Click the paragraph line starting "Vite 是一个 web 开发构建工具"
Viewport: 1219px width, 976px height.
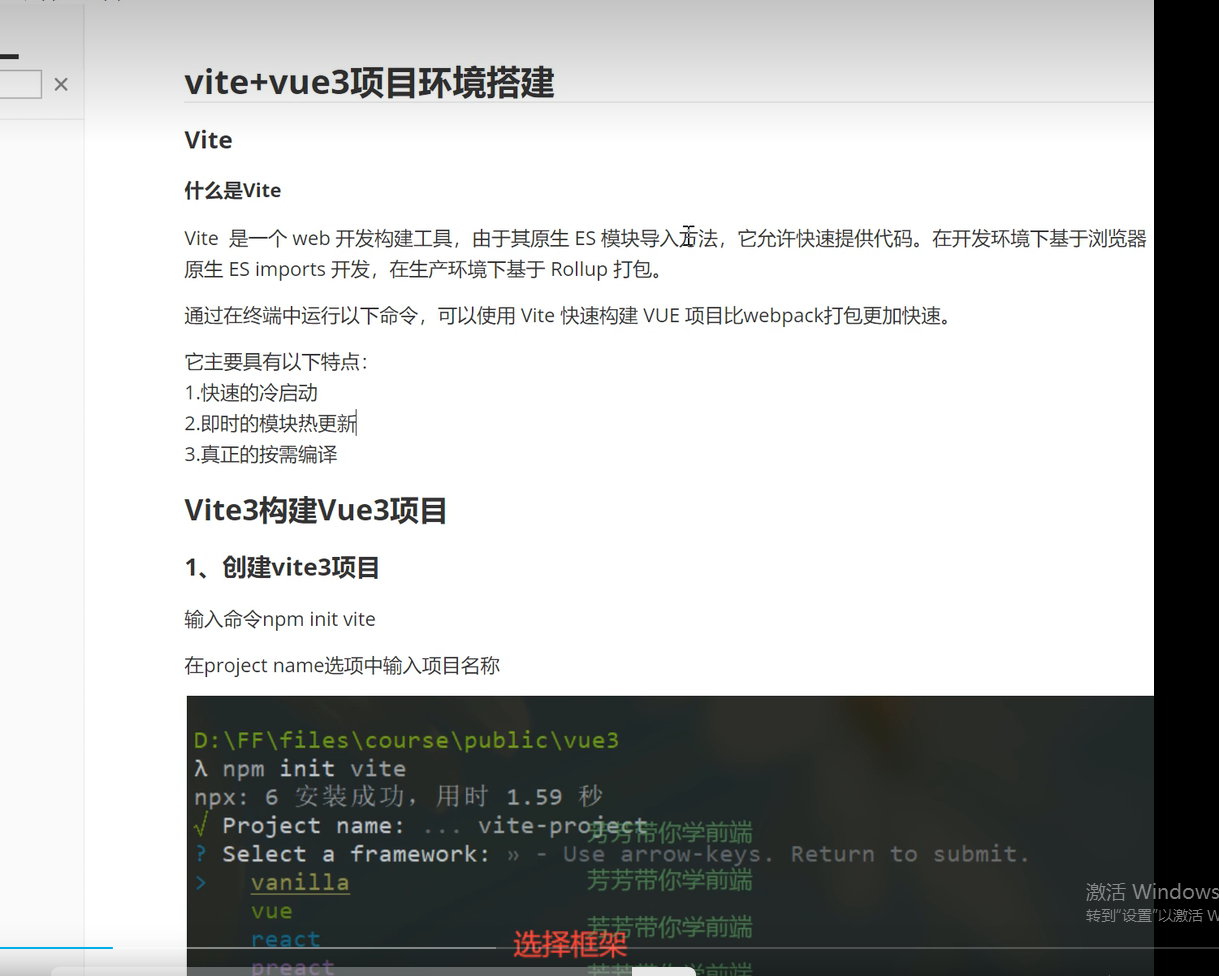(x=665, y=238)
